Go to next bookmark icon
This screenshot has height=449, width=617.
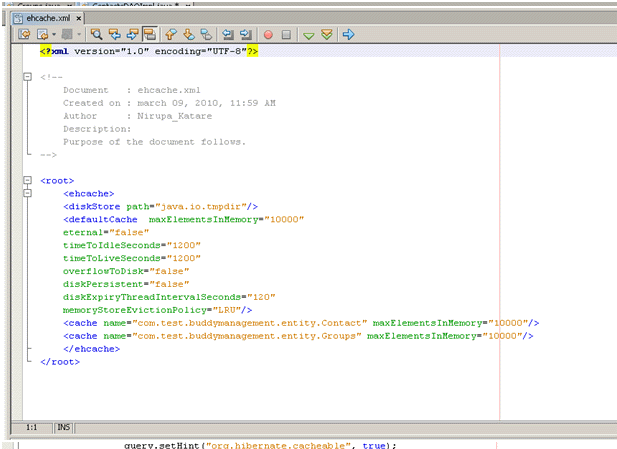click(x=189, y=35)
